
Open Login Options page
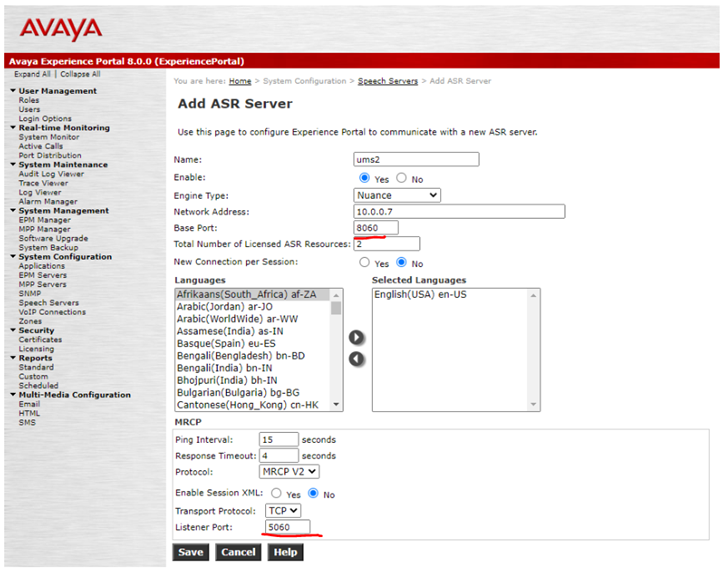click(45, 119)
